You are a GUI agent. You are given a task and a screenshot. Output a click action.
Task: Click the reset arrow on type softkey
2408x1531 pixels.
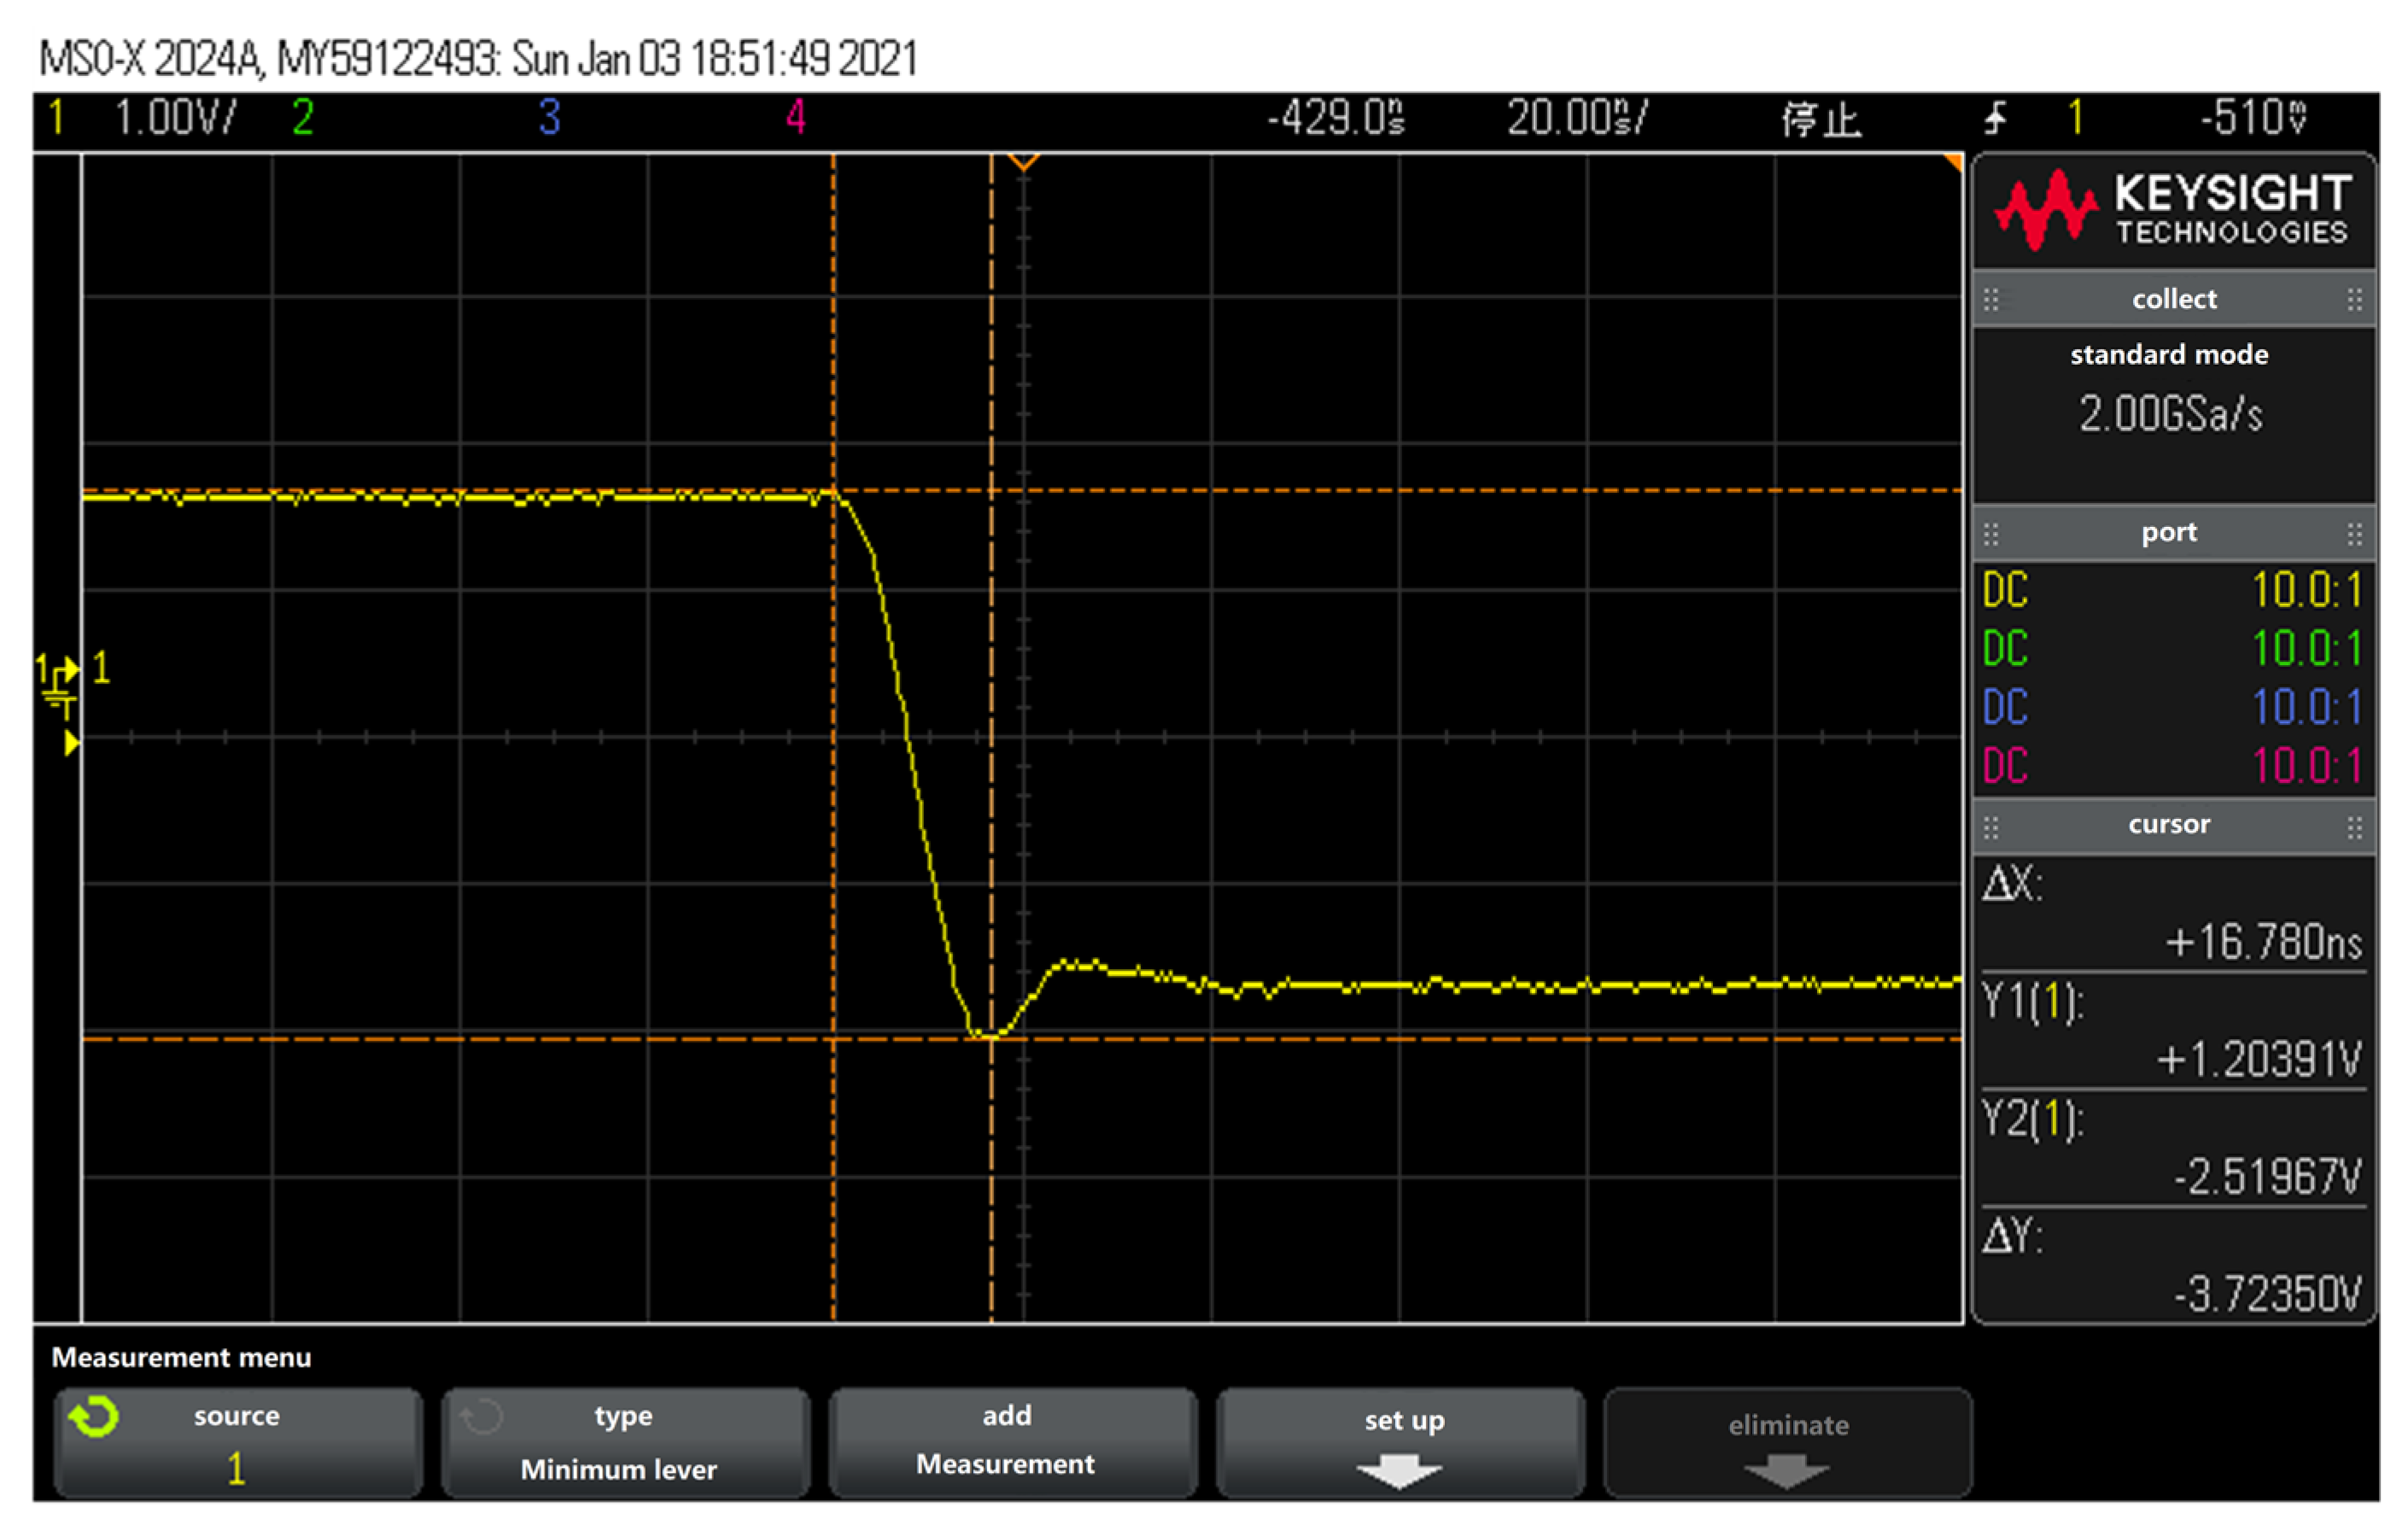point(480,1416)
